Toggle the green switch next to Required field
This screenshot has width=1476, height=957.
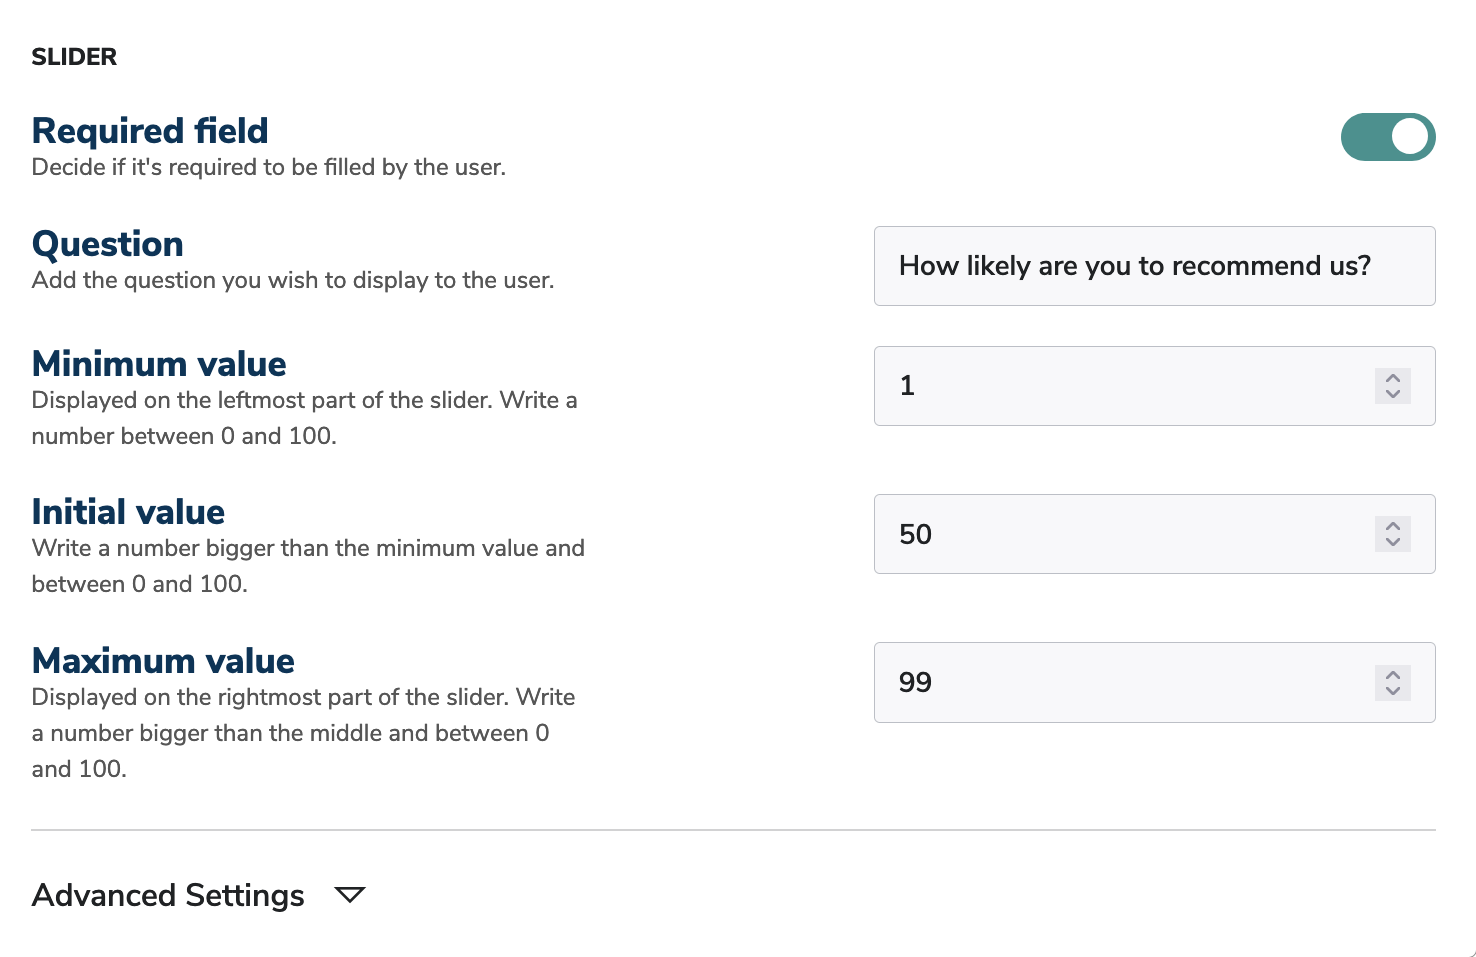(1388, 137)
